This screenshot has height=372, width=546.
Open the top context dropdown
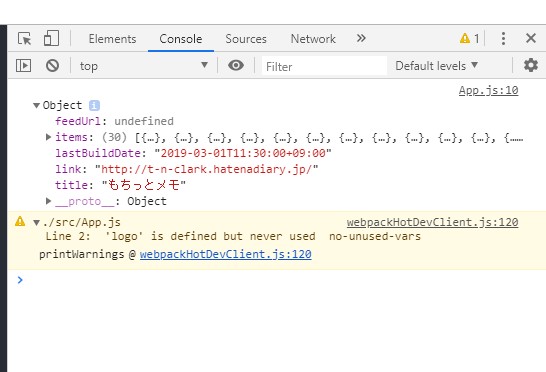144,65
